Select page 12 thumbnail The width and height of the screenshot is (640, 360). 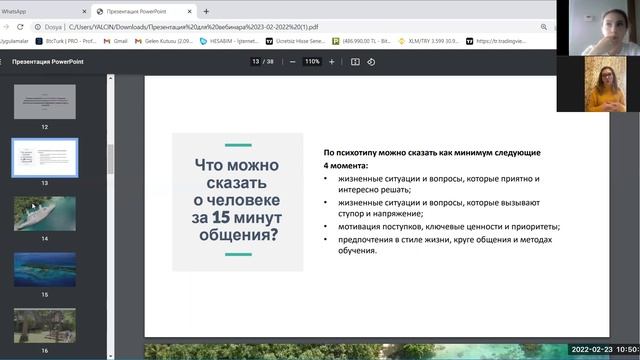point(45,102)
